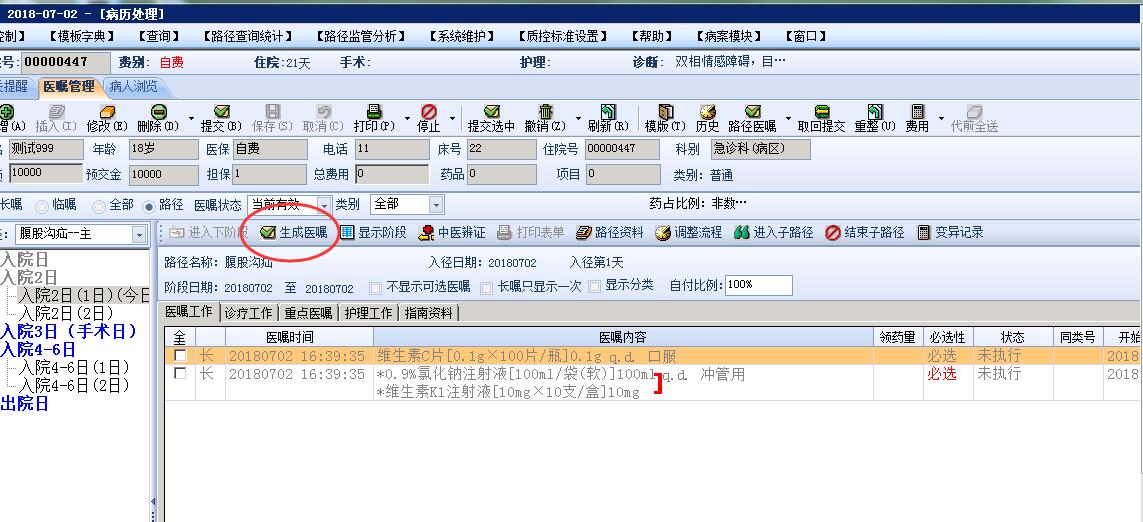
Task: Click the 提交选中 submit selected icon
Action: pos(492,112)
